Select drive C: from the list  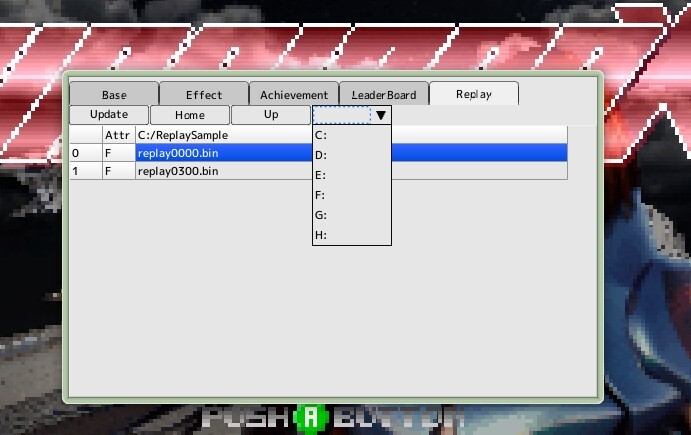tap(352, 135)
